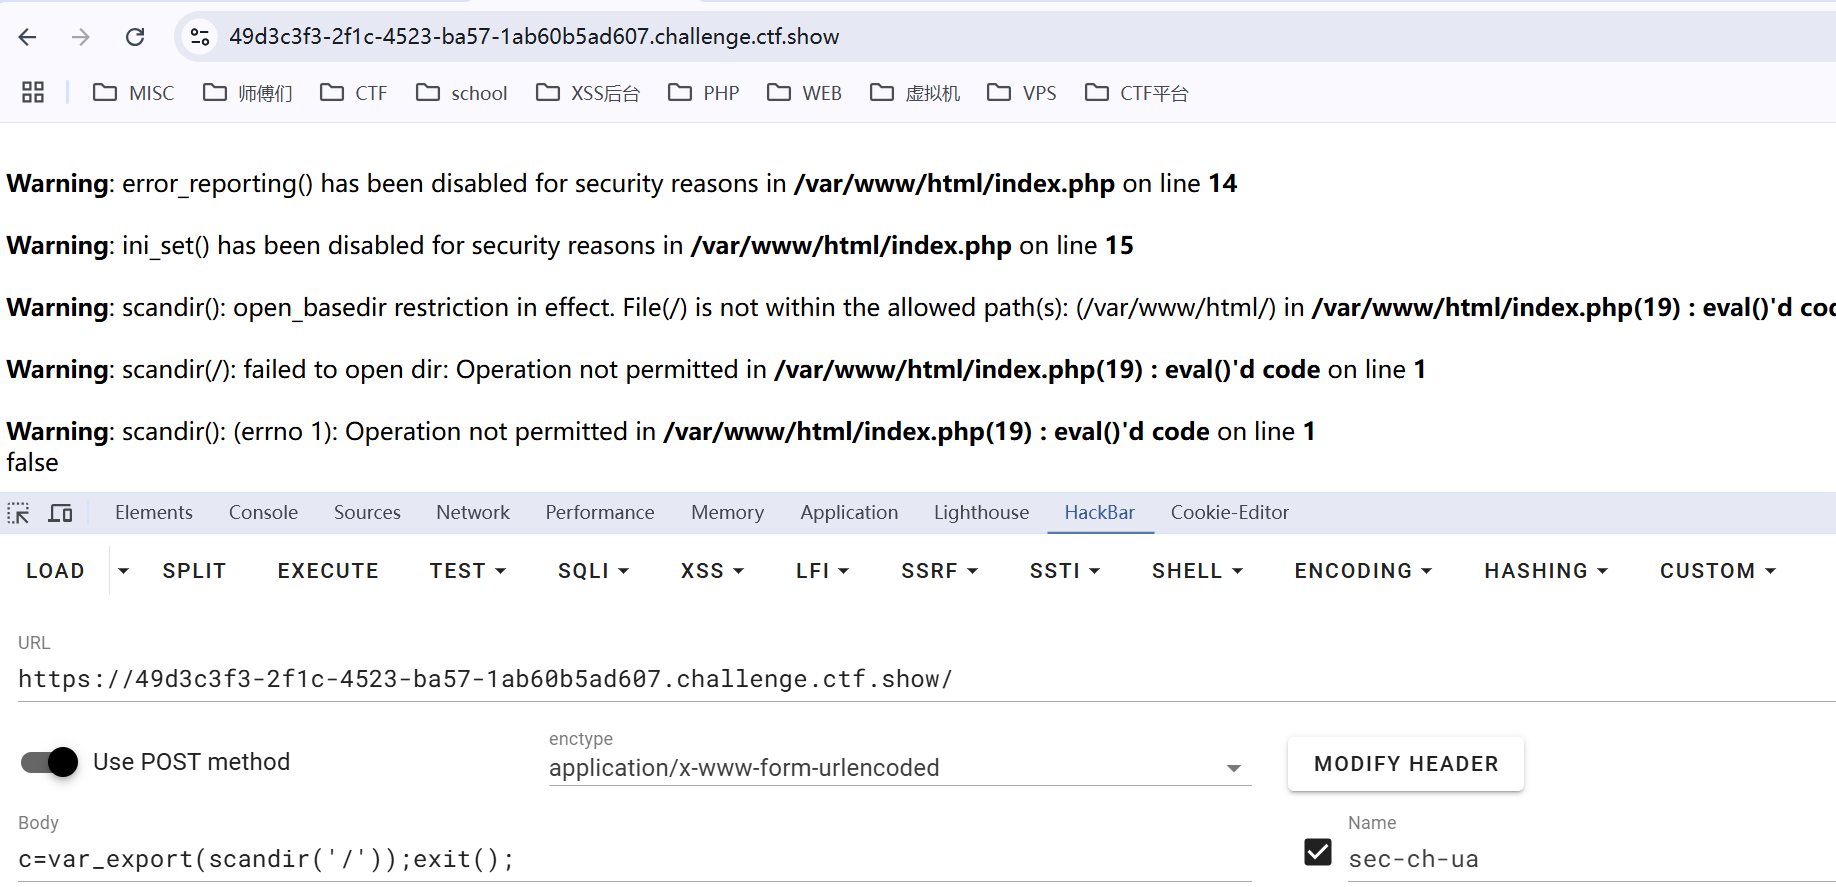Click the browser back navigation icon
This screenshot has width=1836, height=887.
(27, 36)
